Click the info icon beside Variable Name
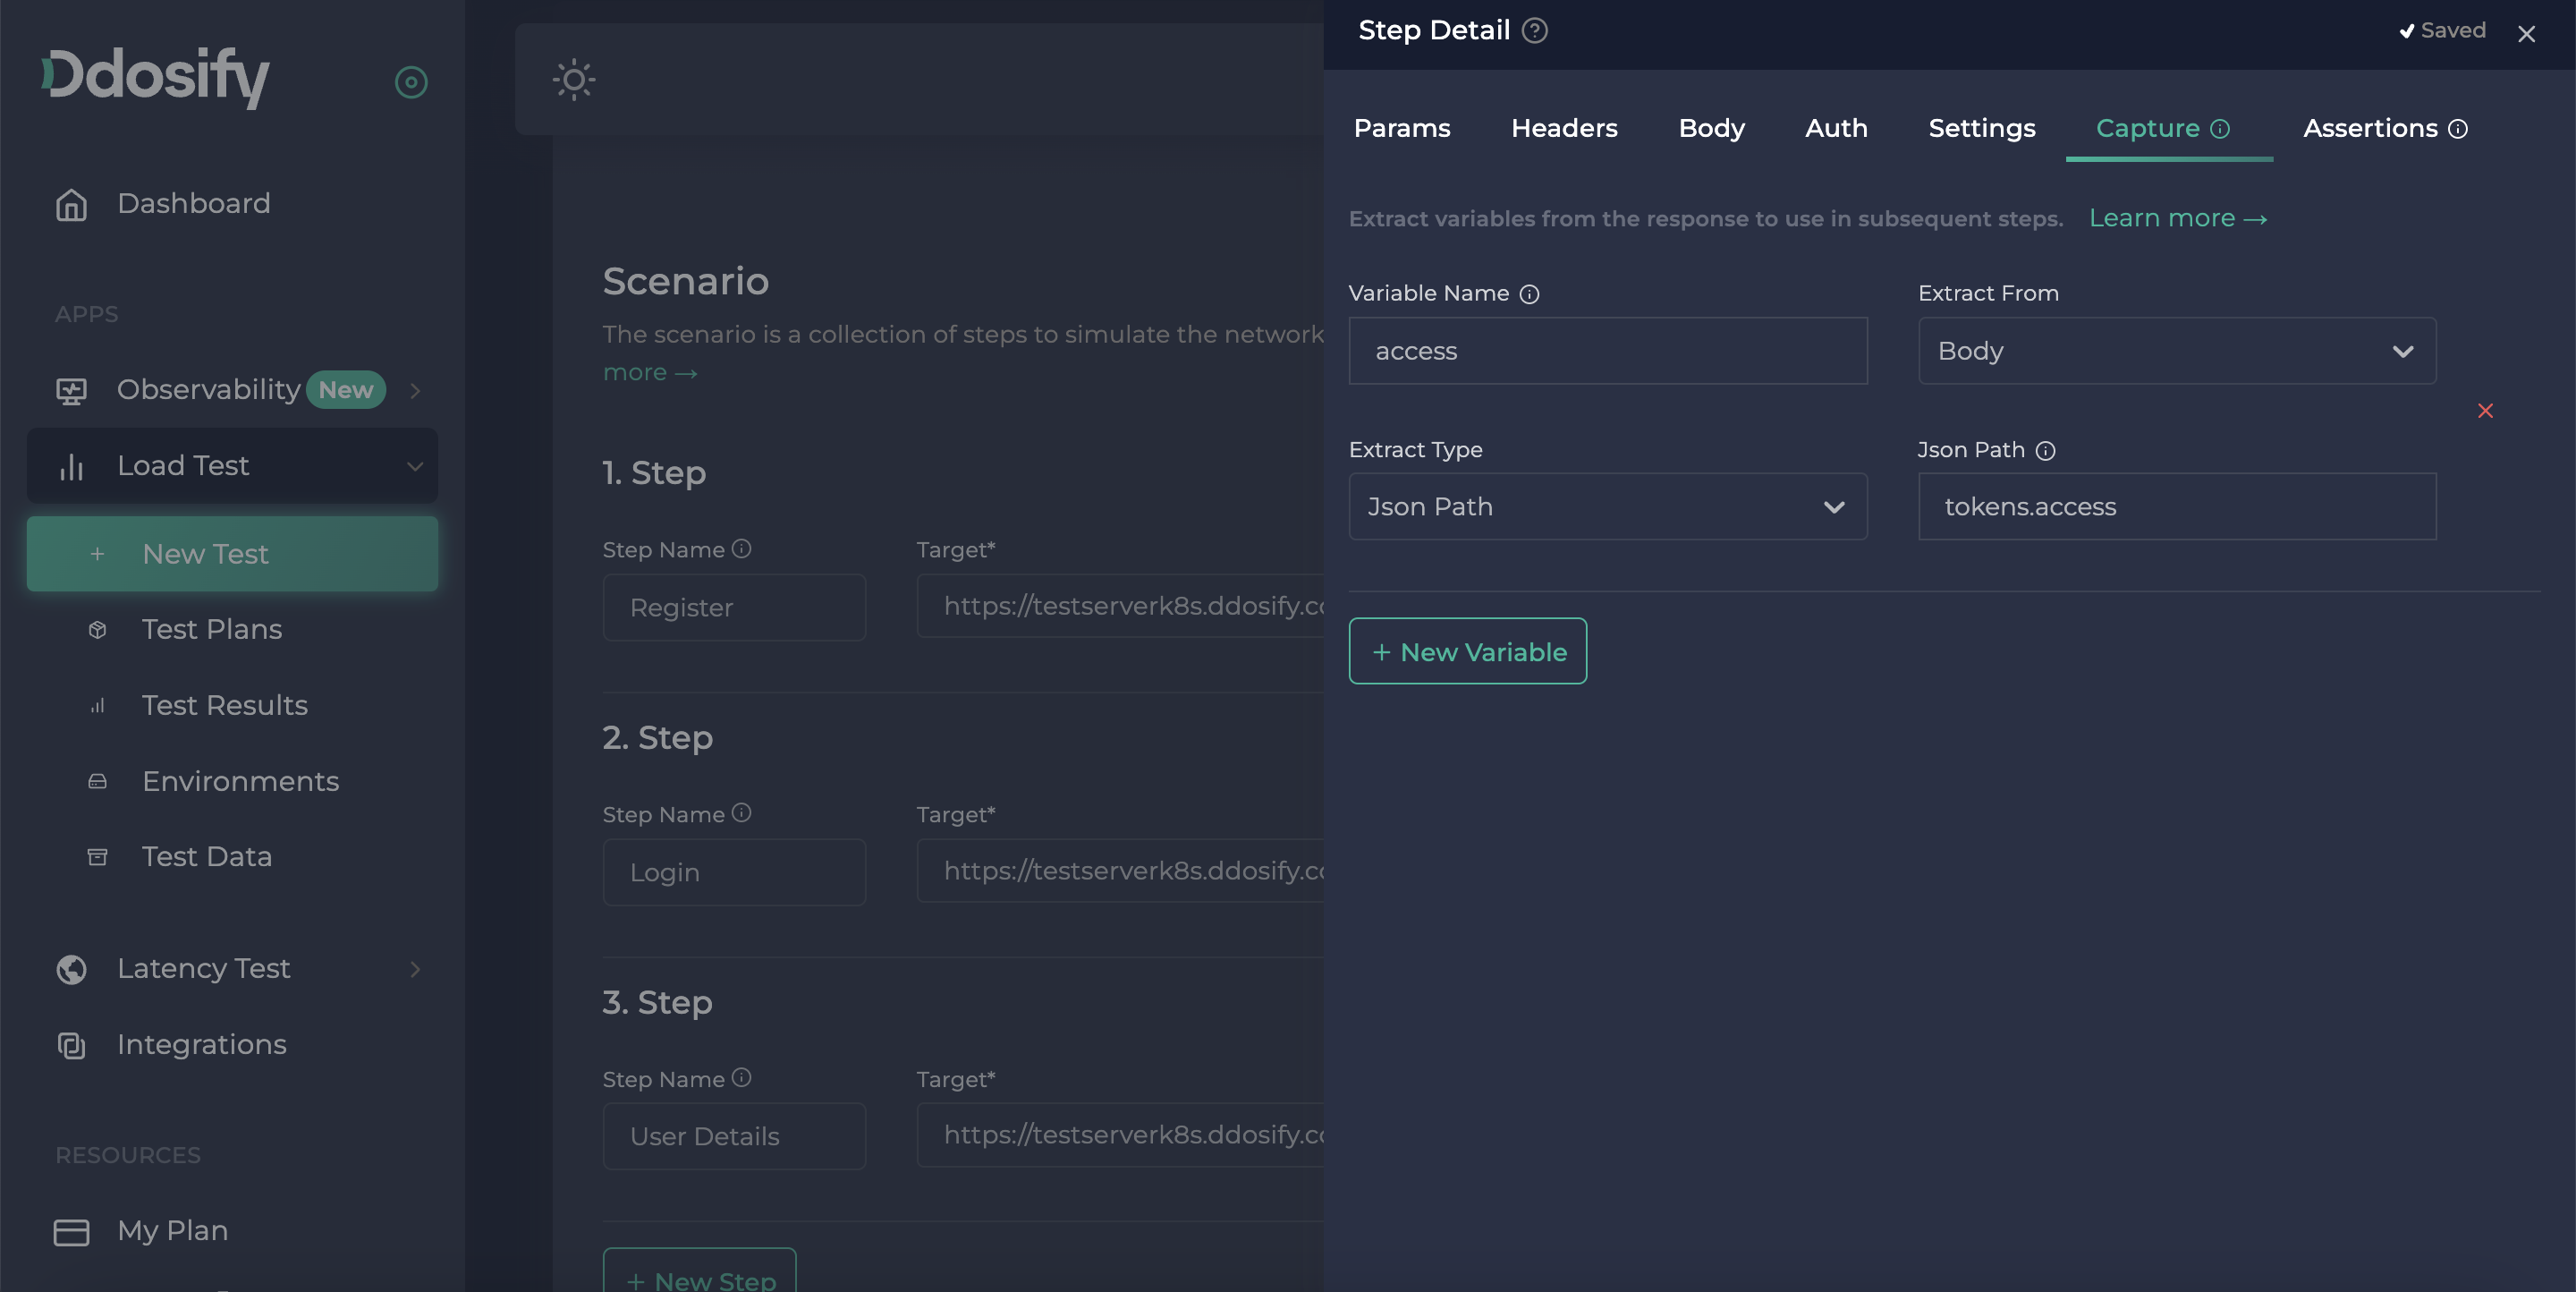Screen dimensions: 2576x1292 [x=1529, y=293]
